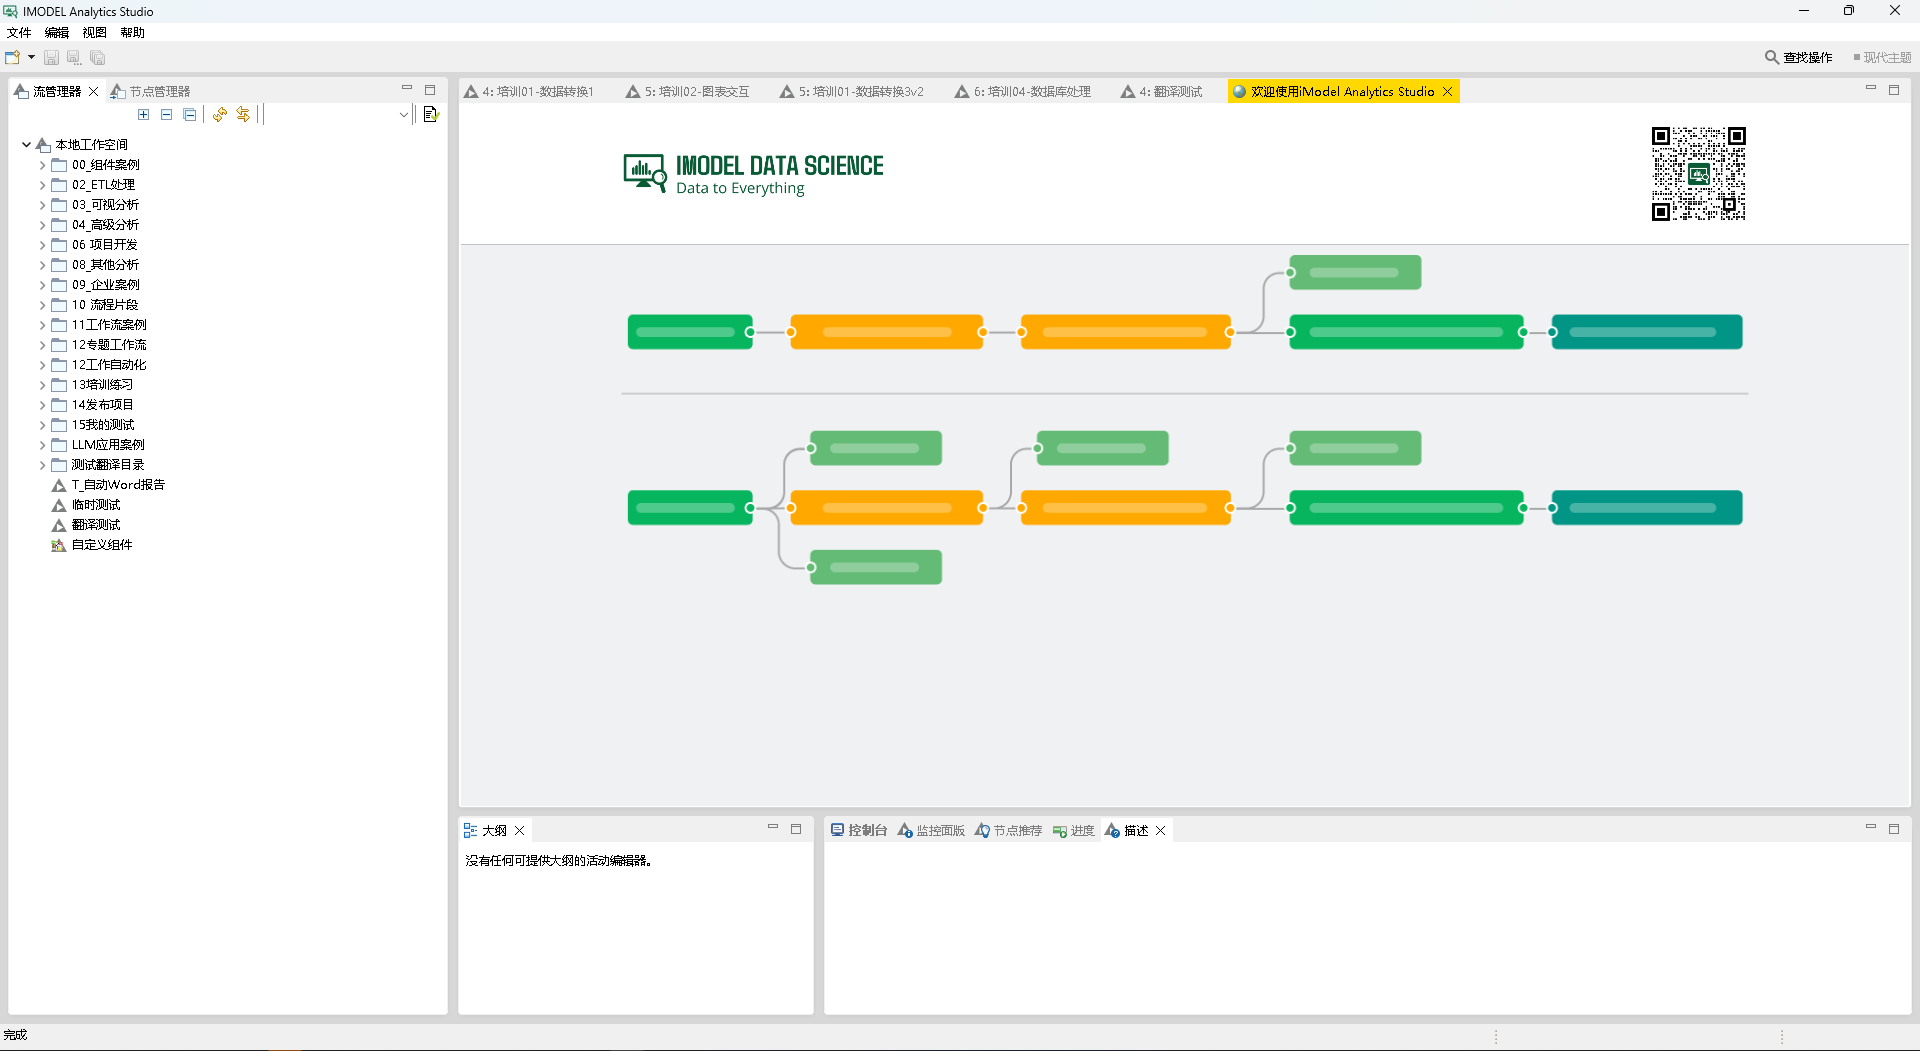Click the Save icon in main toolbar
The height and width of the screenshot is (1051, 1920).
tap(51, 58)
